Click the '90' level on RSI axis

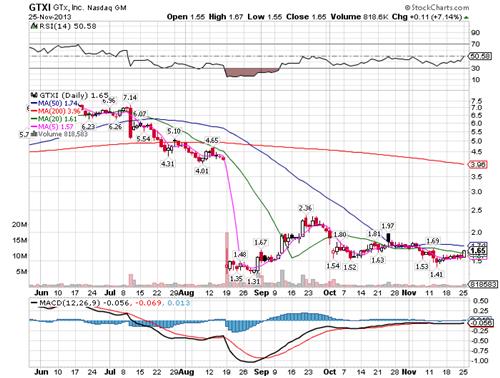475,33
